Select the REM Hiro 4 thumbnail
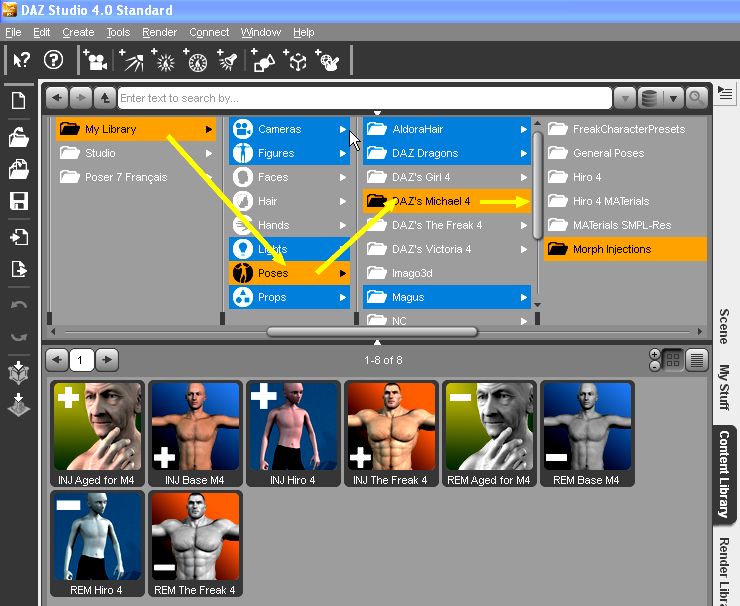The width and height of the screenshot is (740, 606). (x=98, y=544)
